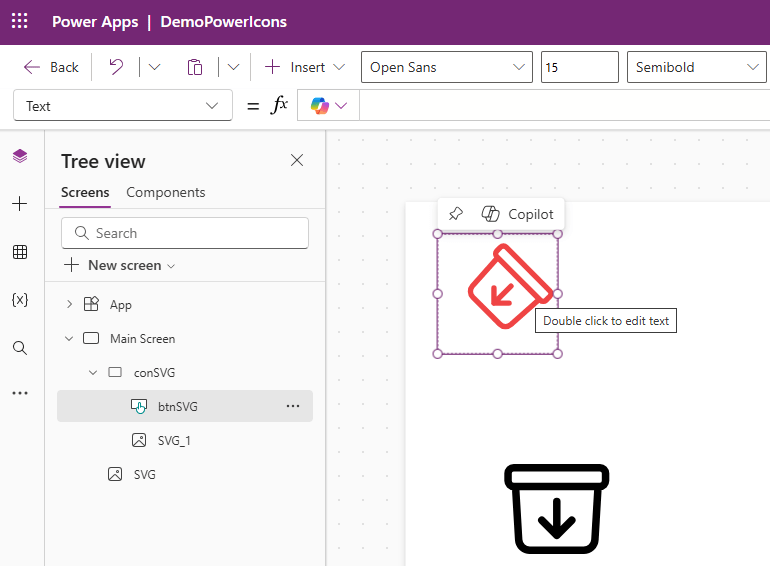Open the Data table icon in sidebar

pyautogui.click(x=20, y=252)
